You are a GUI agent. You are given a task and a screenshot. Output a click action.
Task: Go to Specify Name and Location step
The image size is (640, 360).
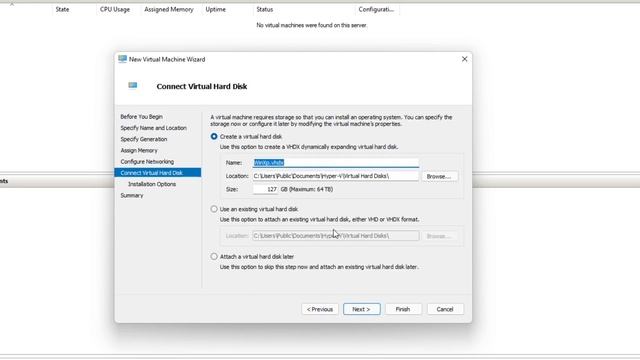[x=153, y=128]
